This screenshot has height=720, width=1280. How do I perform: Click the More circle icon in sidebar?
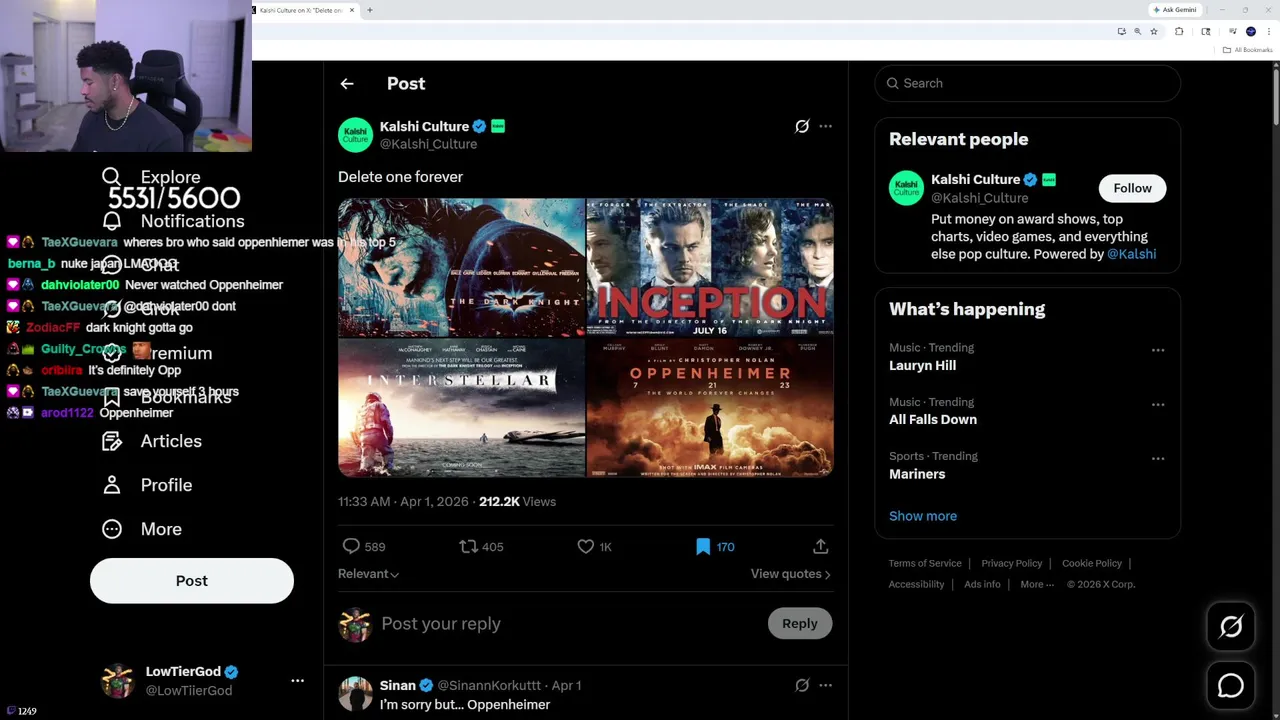pos(112,529)
